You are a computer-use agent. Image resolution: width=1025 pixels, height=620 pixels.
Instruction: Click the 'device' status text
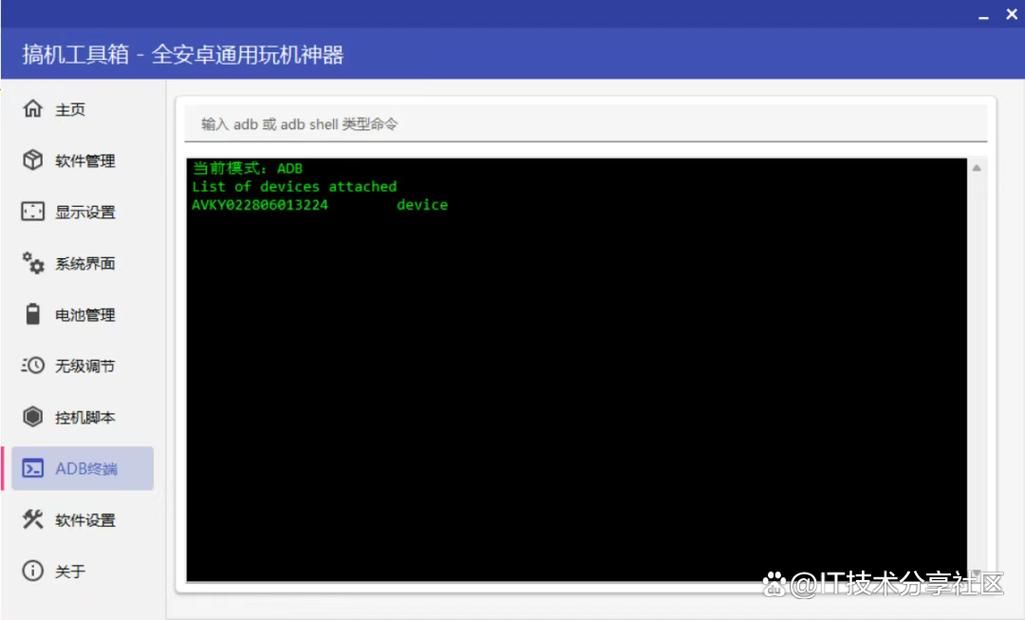click(x=422, y=205)
